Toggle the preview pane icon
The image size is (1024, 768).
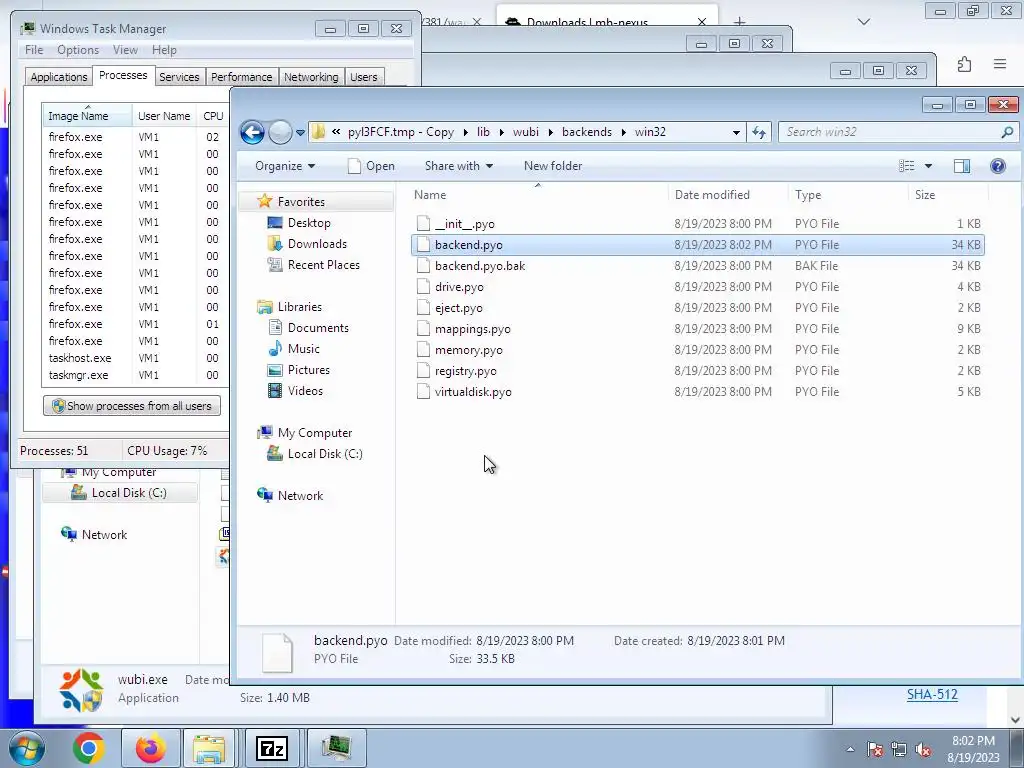[962, 166]
